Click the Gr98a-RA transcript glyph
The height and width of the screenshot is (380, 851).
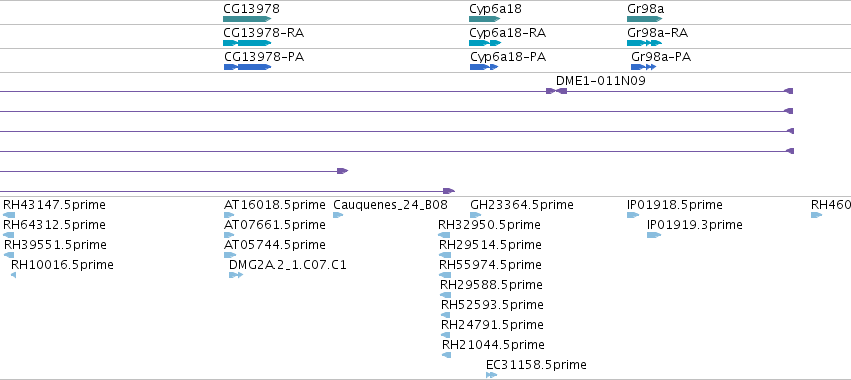[644, 43]
